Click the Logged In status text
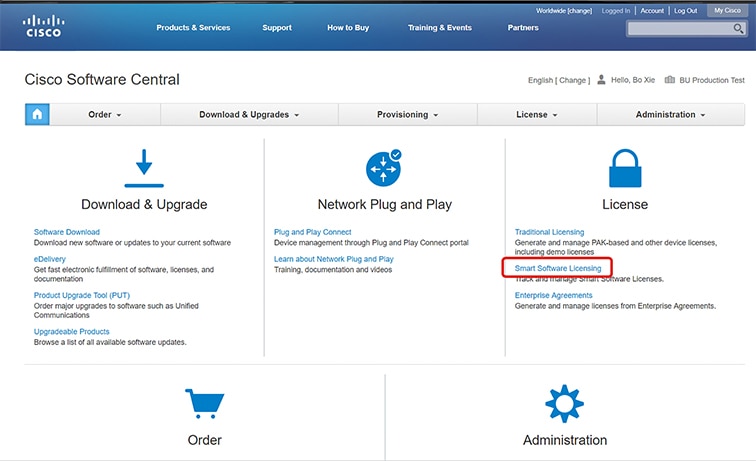 tap(616, 11)
